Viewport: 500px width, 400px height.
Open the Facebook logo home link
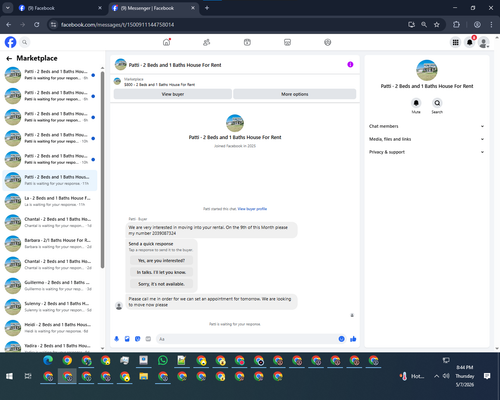click(10, 42)
